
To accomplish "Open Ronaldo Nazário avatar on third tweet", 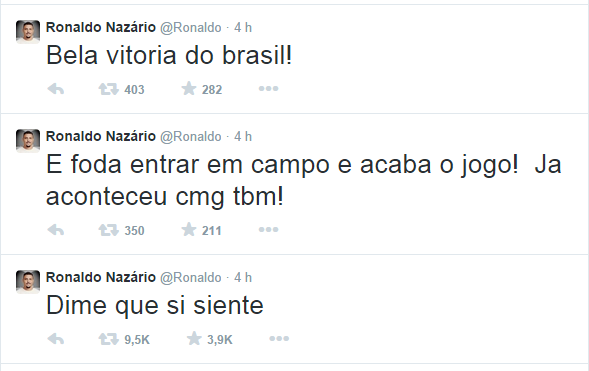I will 28,282.
